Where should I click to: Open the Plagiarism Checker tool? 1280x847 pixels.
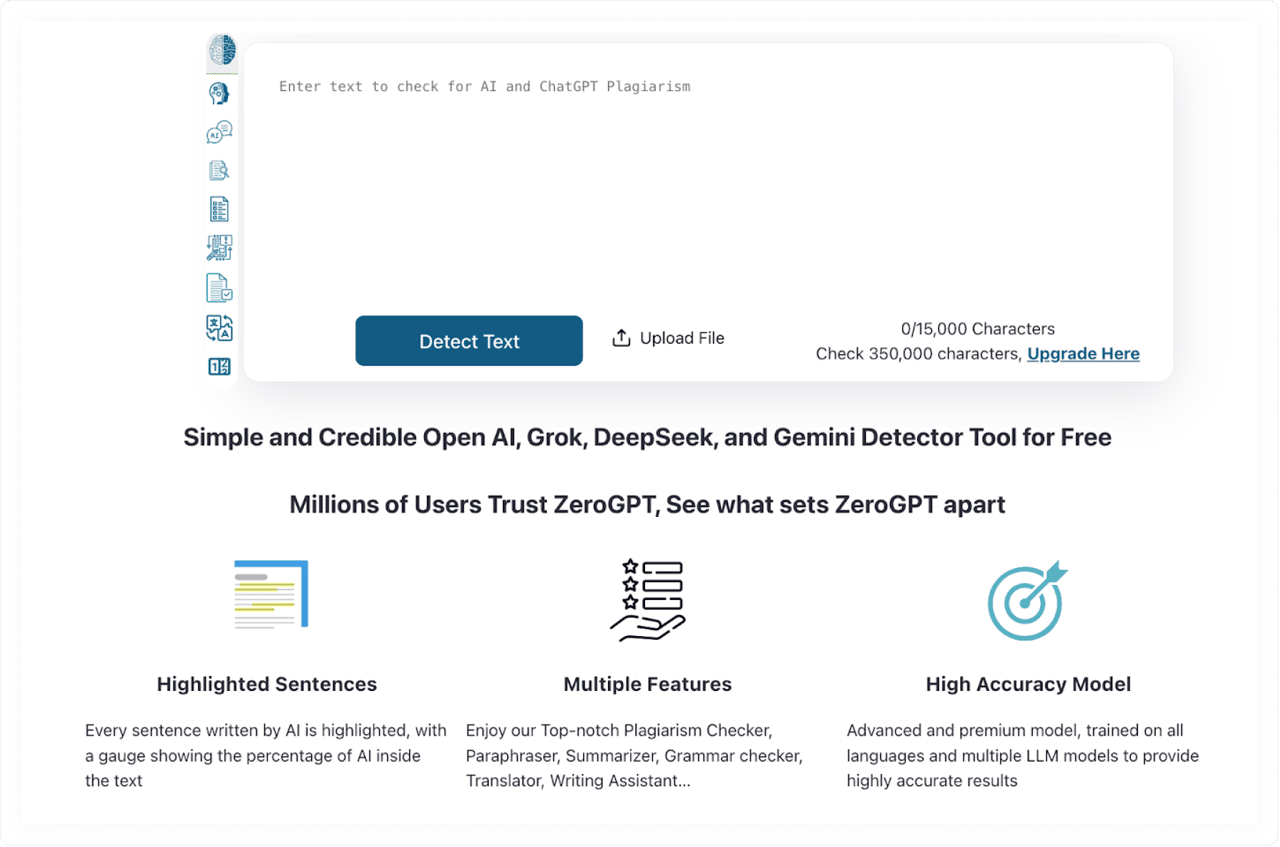pos(220,170)
